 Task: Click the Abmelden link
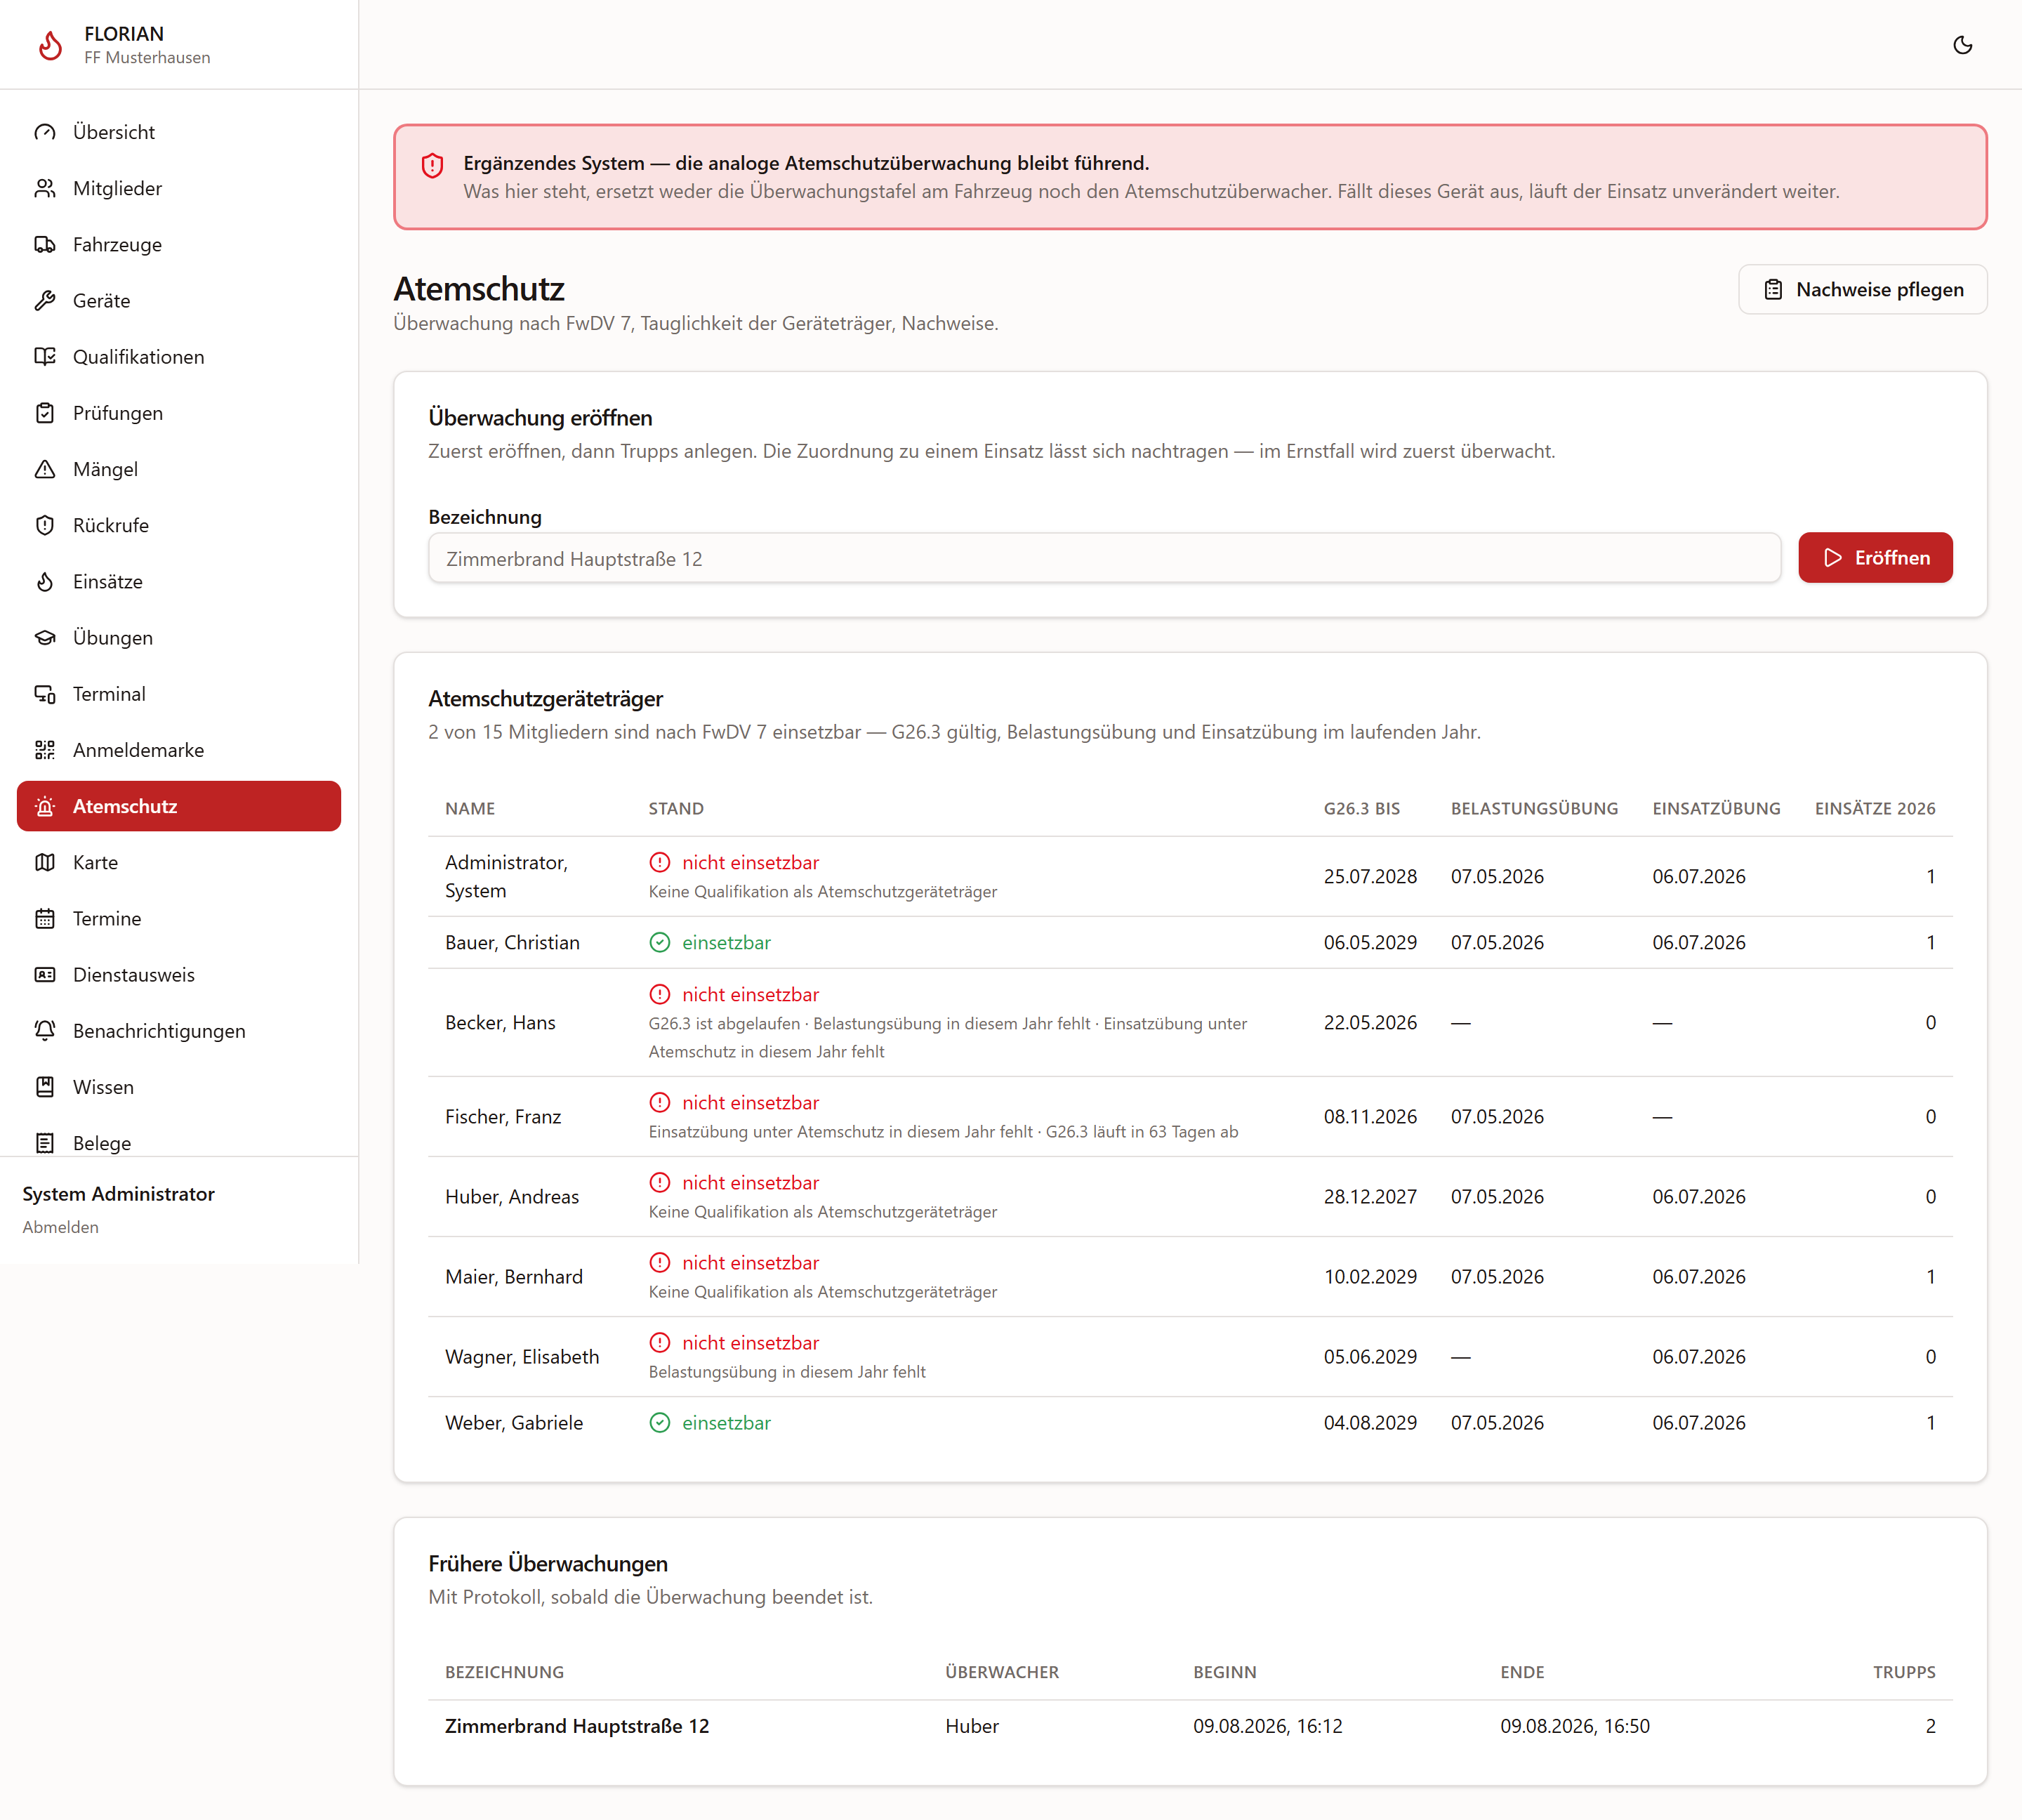point(60,1227)
